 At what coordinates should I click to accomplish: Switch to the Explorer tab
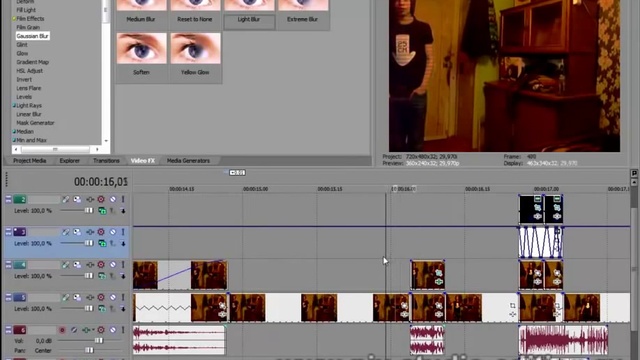pos(69,161)
